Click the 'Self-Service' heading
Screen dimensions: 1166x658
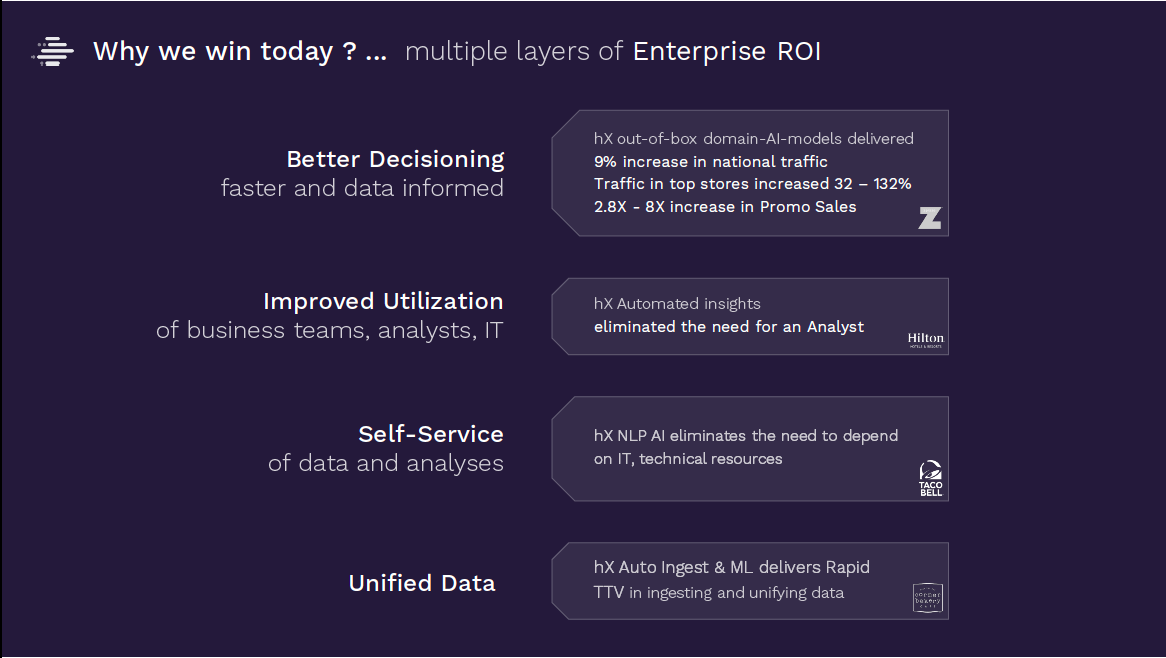(431, 434)
